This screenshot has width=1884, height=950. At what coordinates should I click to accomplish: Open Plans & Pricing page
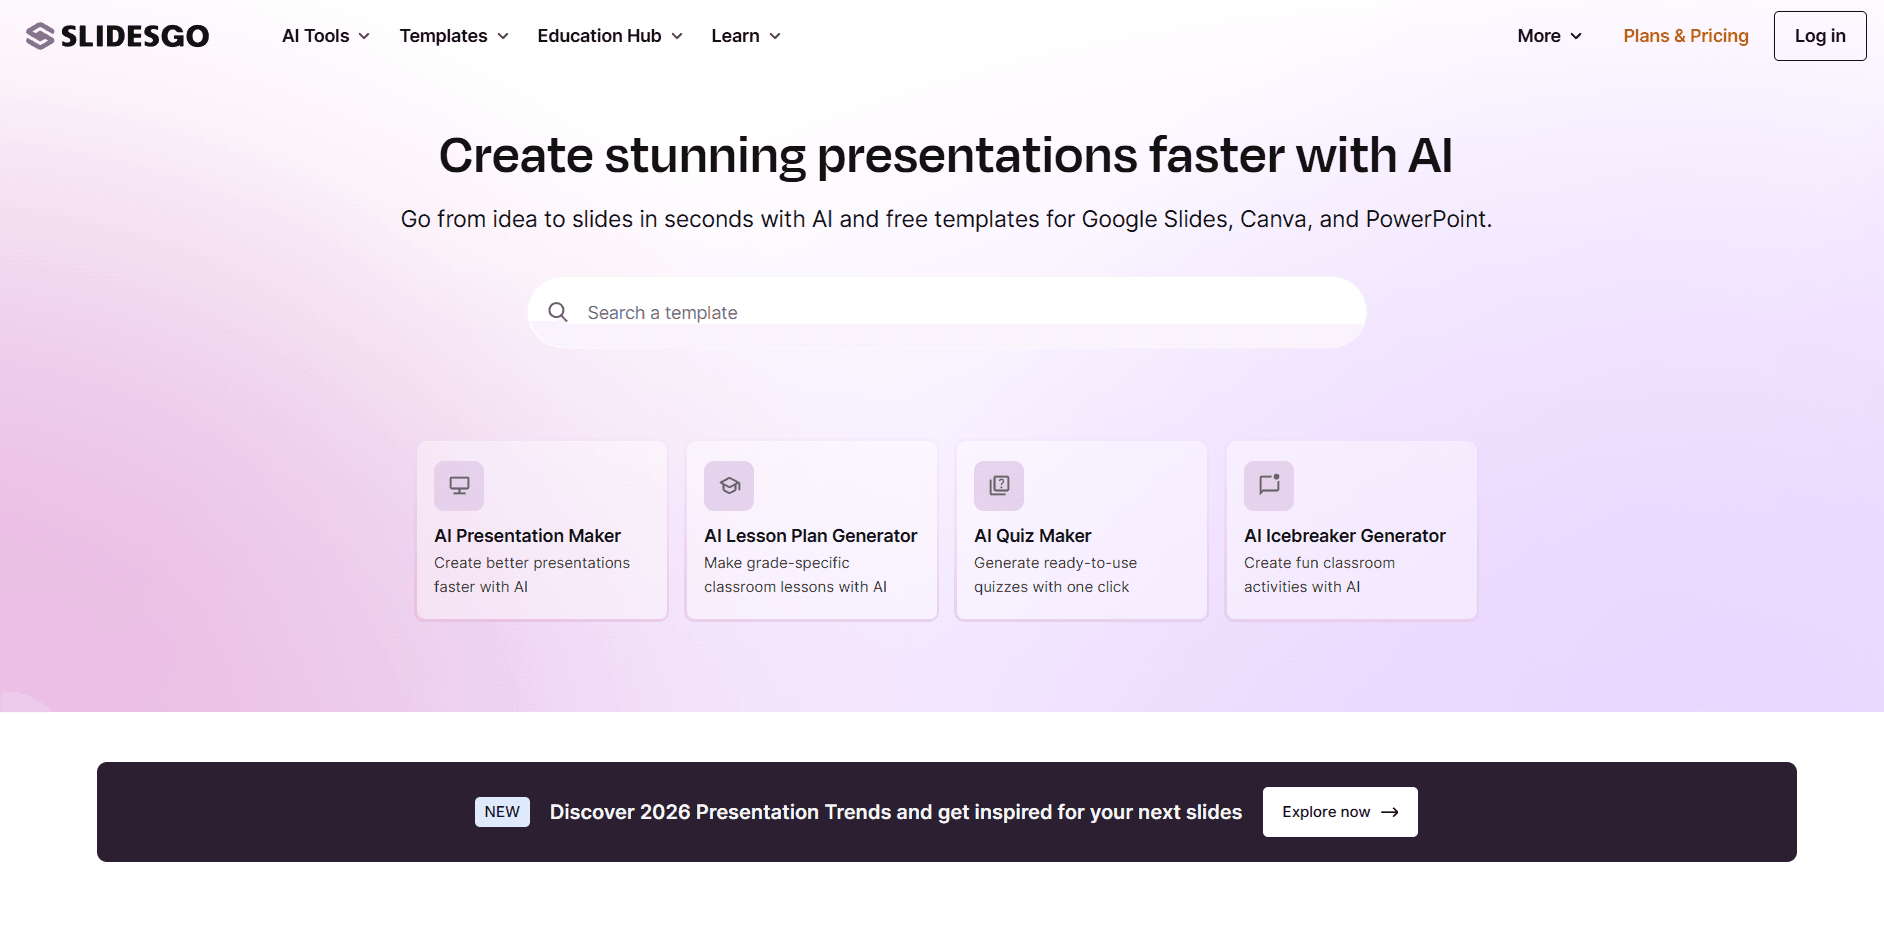1686,36
